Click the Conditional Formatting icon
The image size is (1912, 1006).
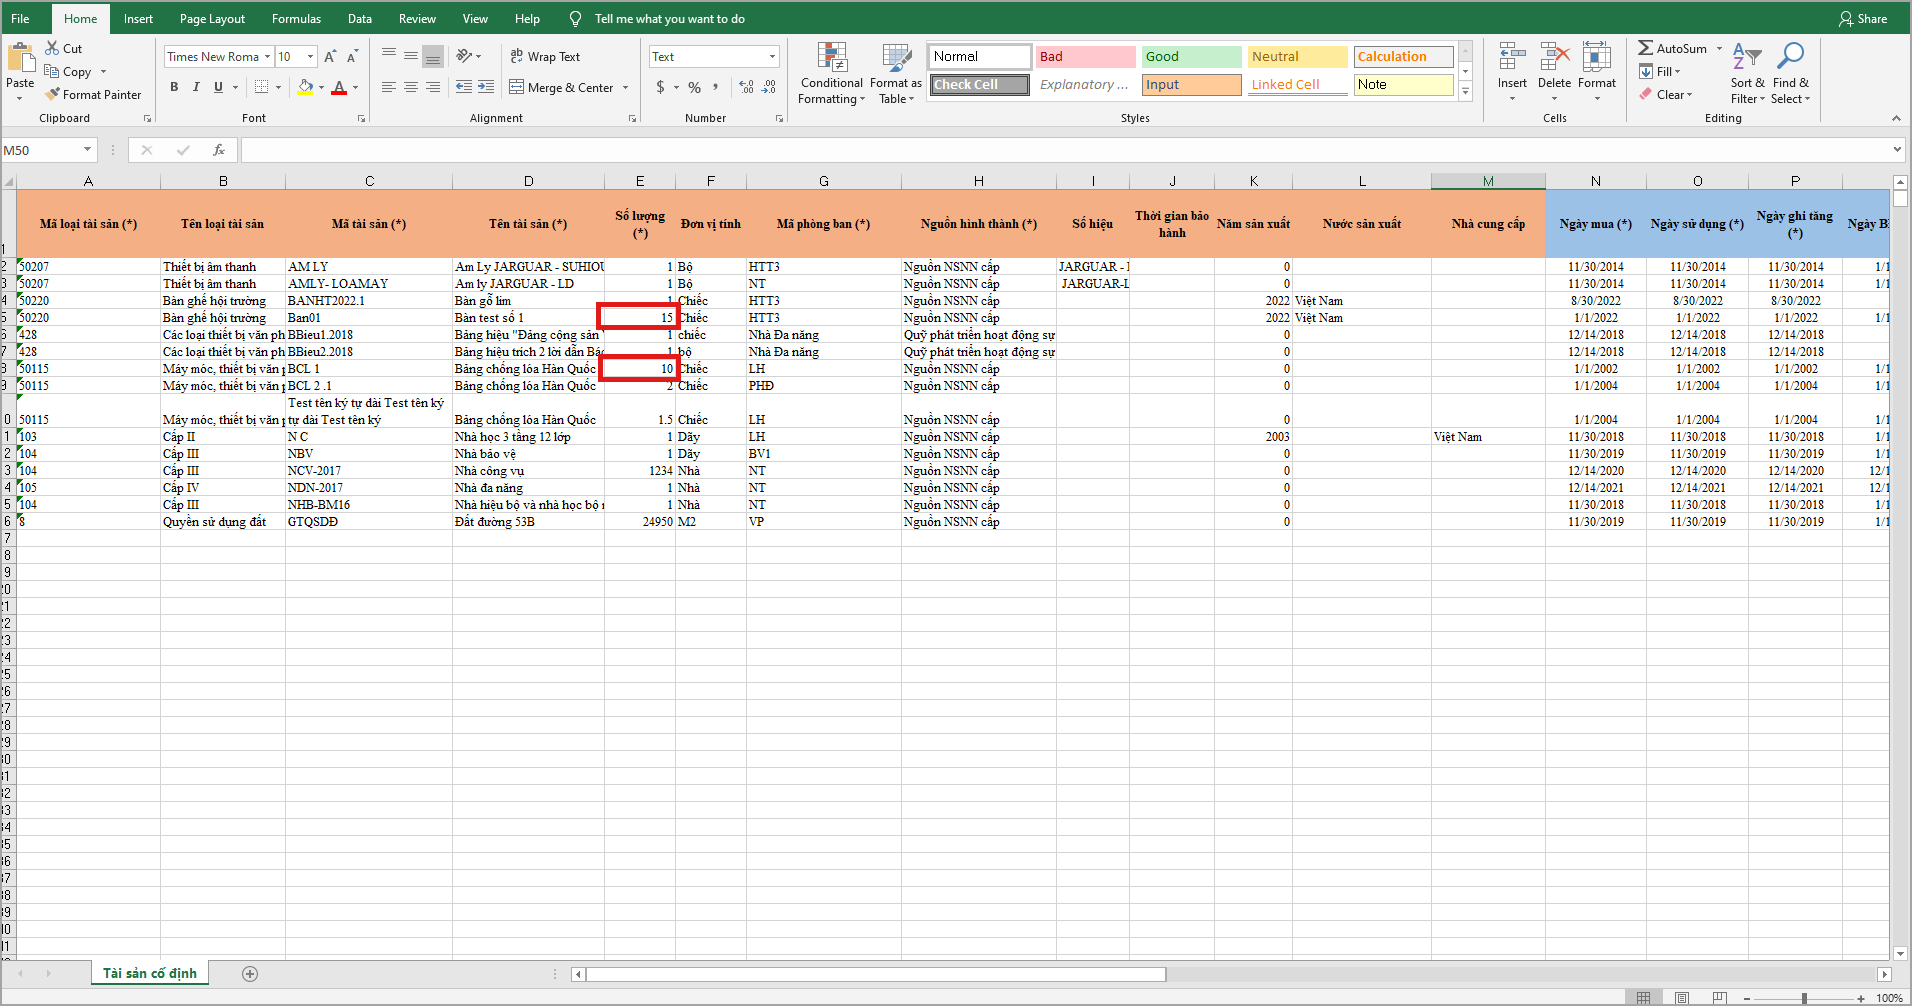pyautogui.click(x=831, y=59)
